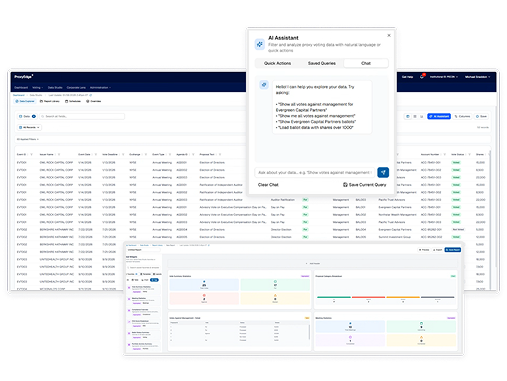Viewport: 507px width, 381px height.
Task: Select the Chat tab in AI Assistant
Action: (x=366, y=63)
